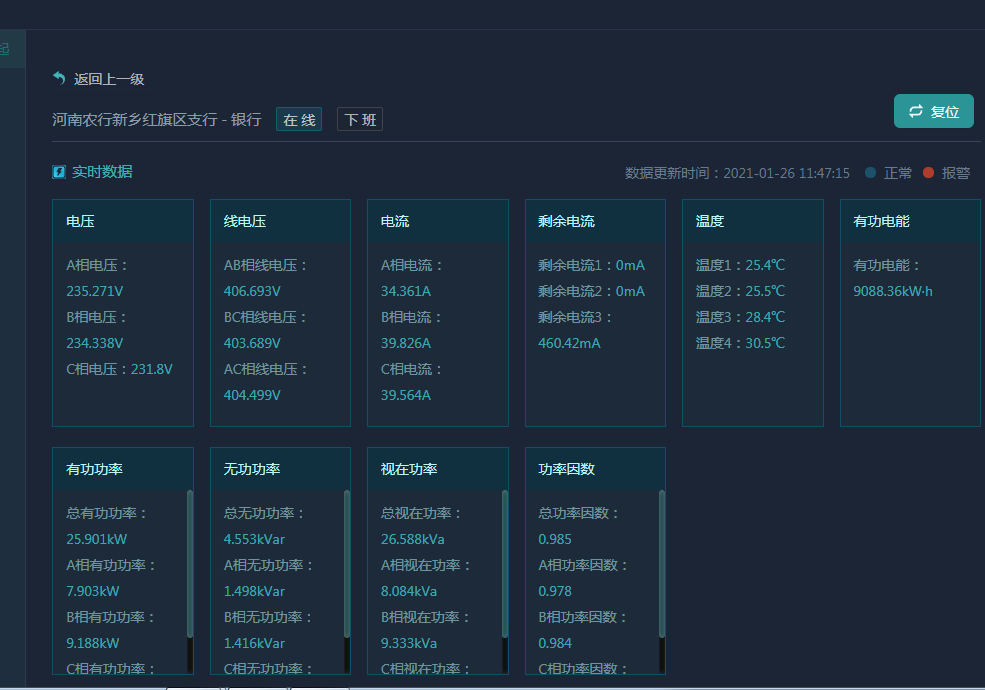This screenshot has height=690, width=985.
Task: Click 有功电能 value 9088.36kW·h
Action: coord(893,291)
